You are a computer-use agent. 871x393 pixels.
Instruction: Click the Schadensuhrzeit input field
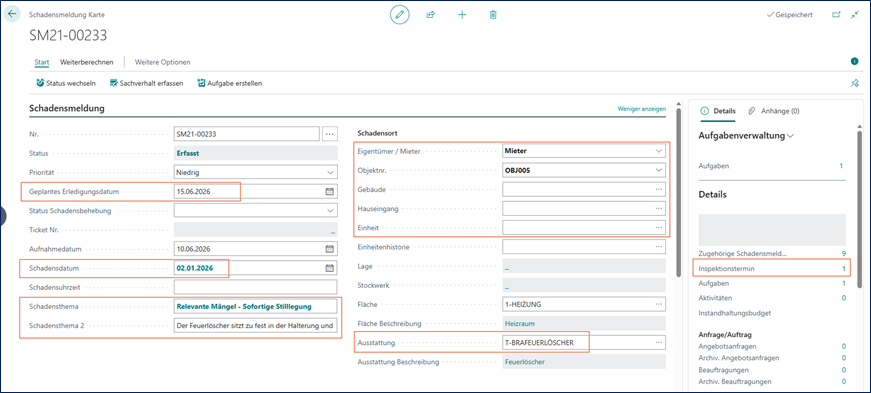pyautogui.click(x=256, y=287)
